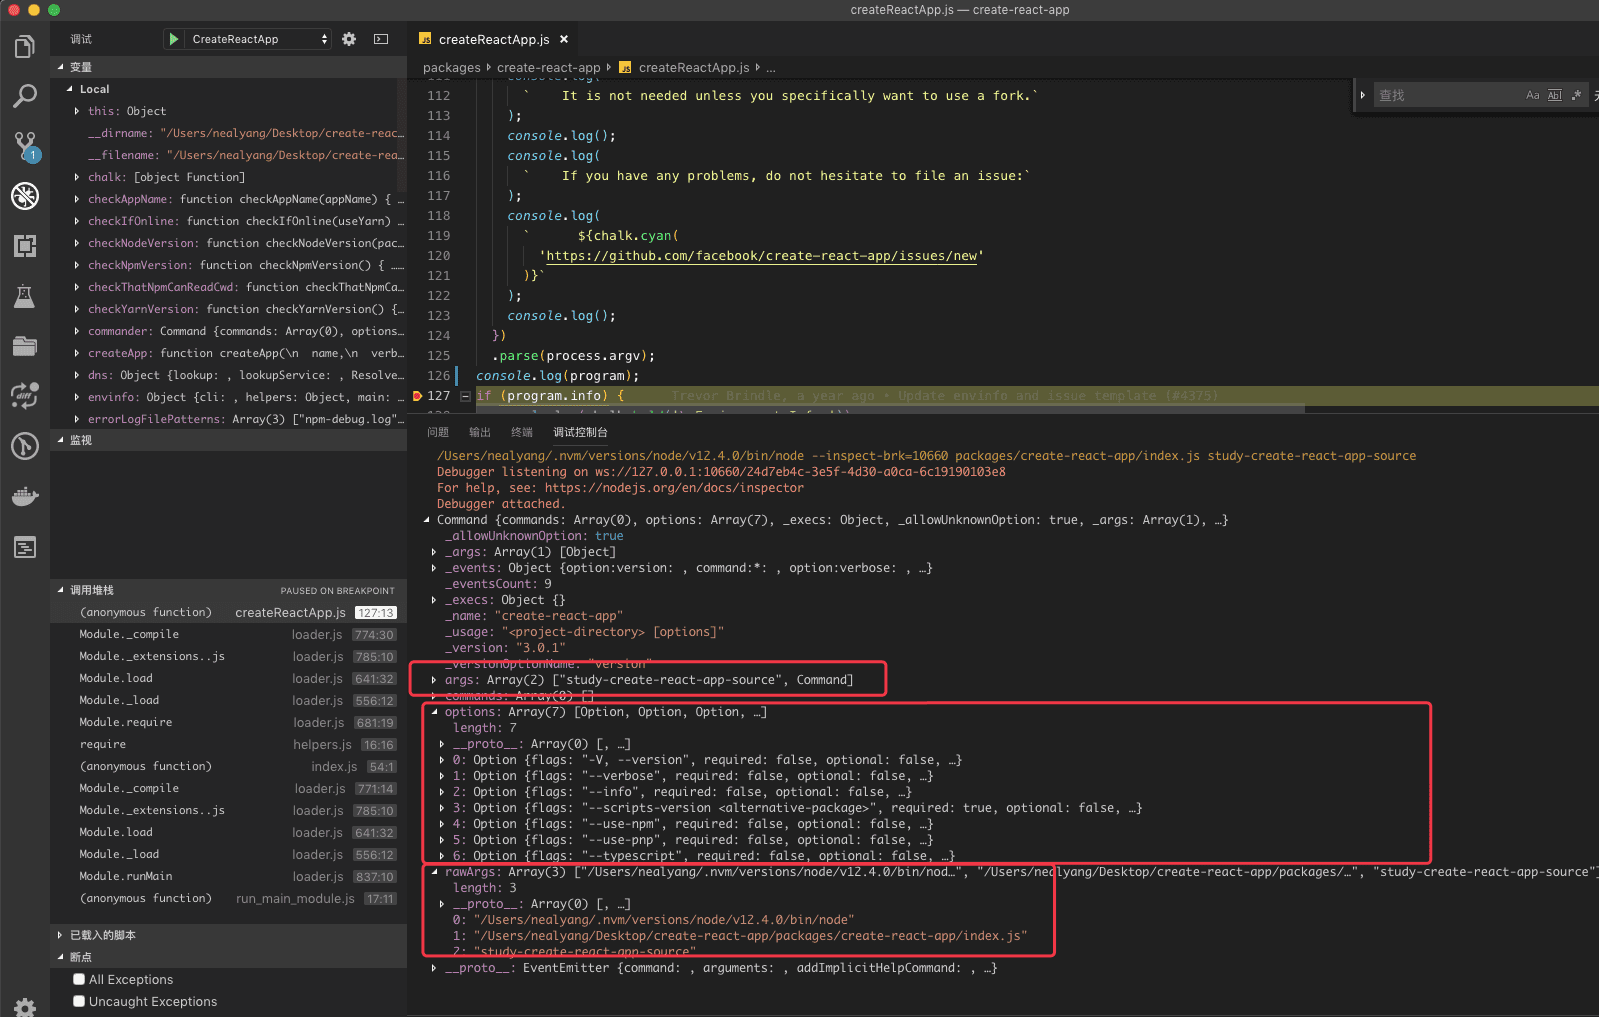
Task: Enable the All Exceptions breakpoint checkbox
Action: click(x=79, y=979)
